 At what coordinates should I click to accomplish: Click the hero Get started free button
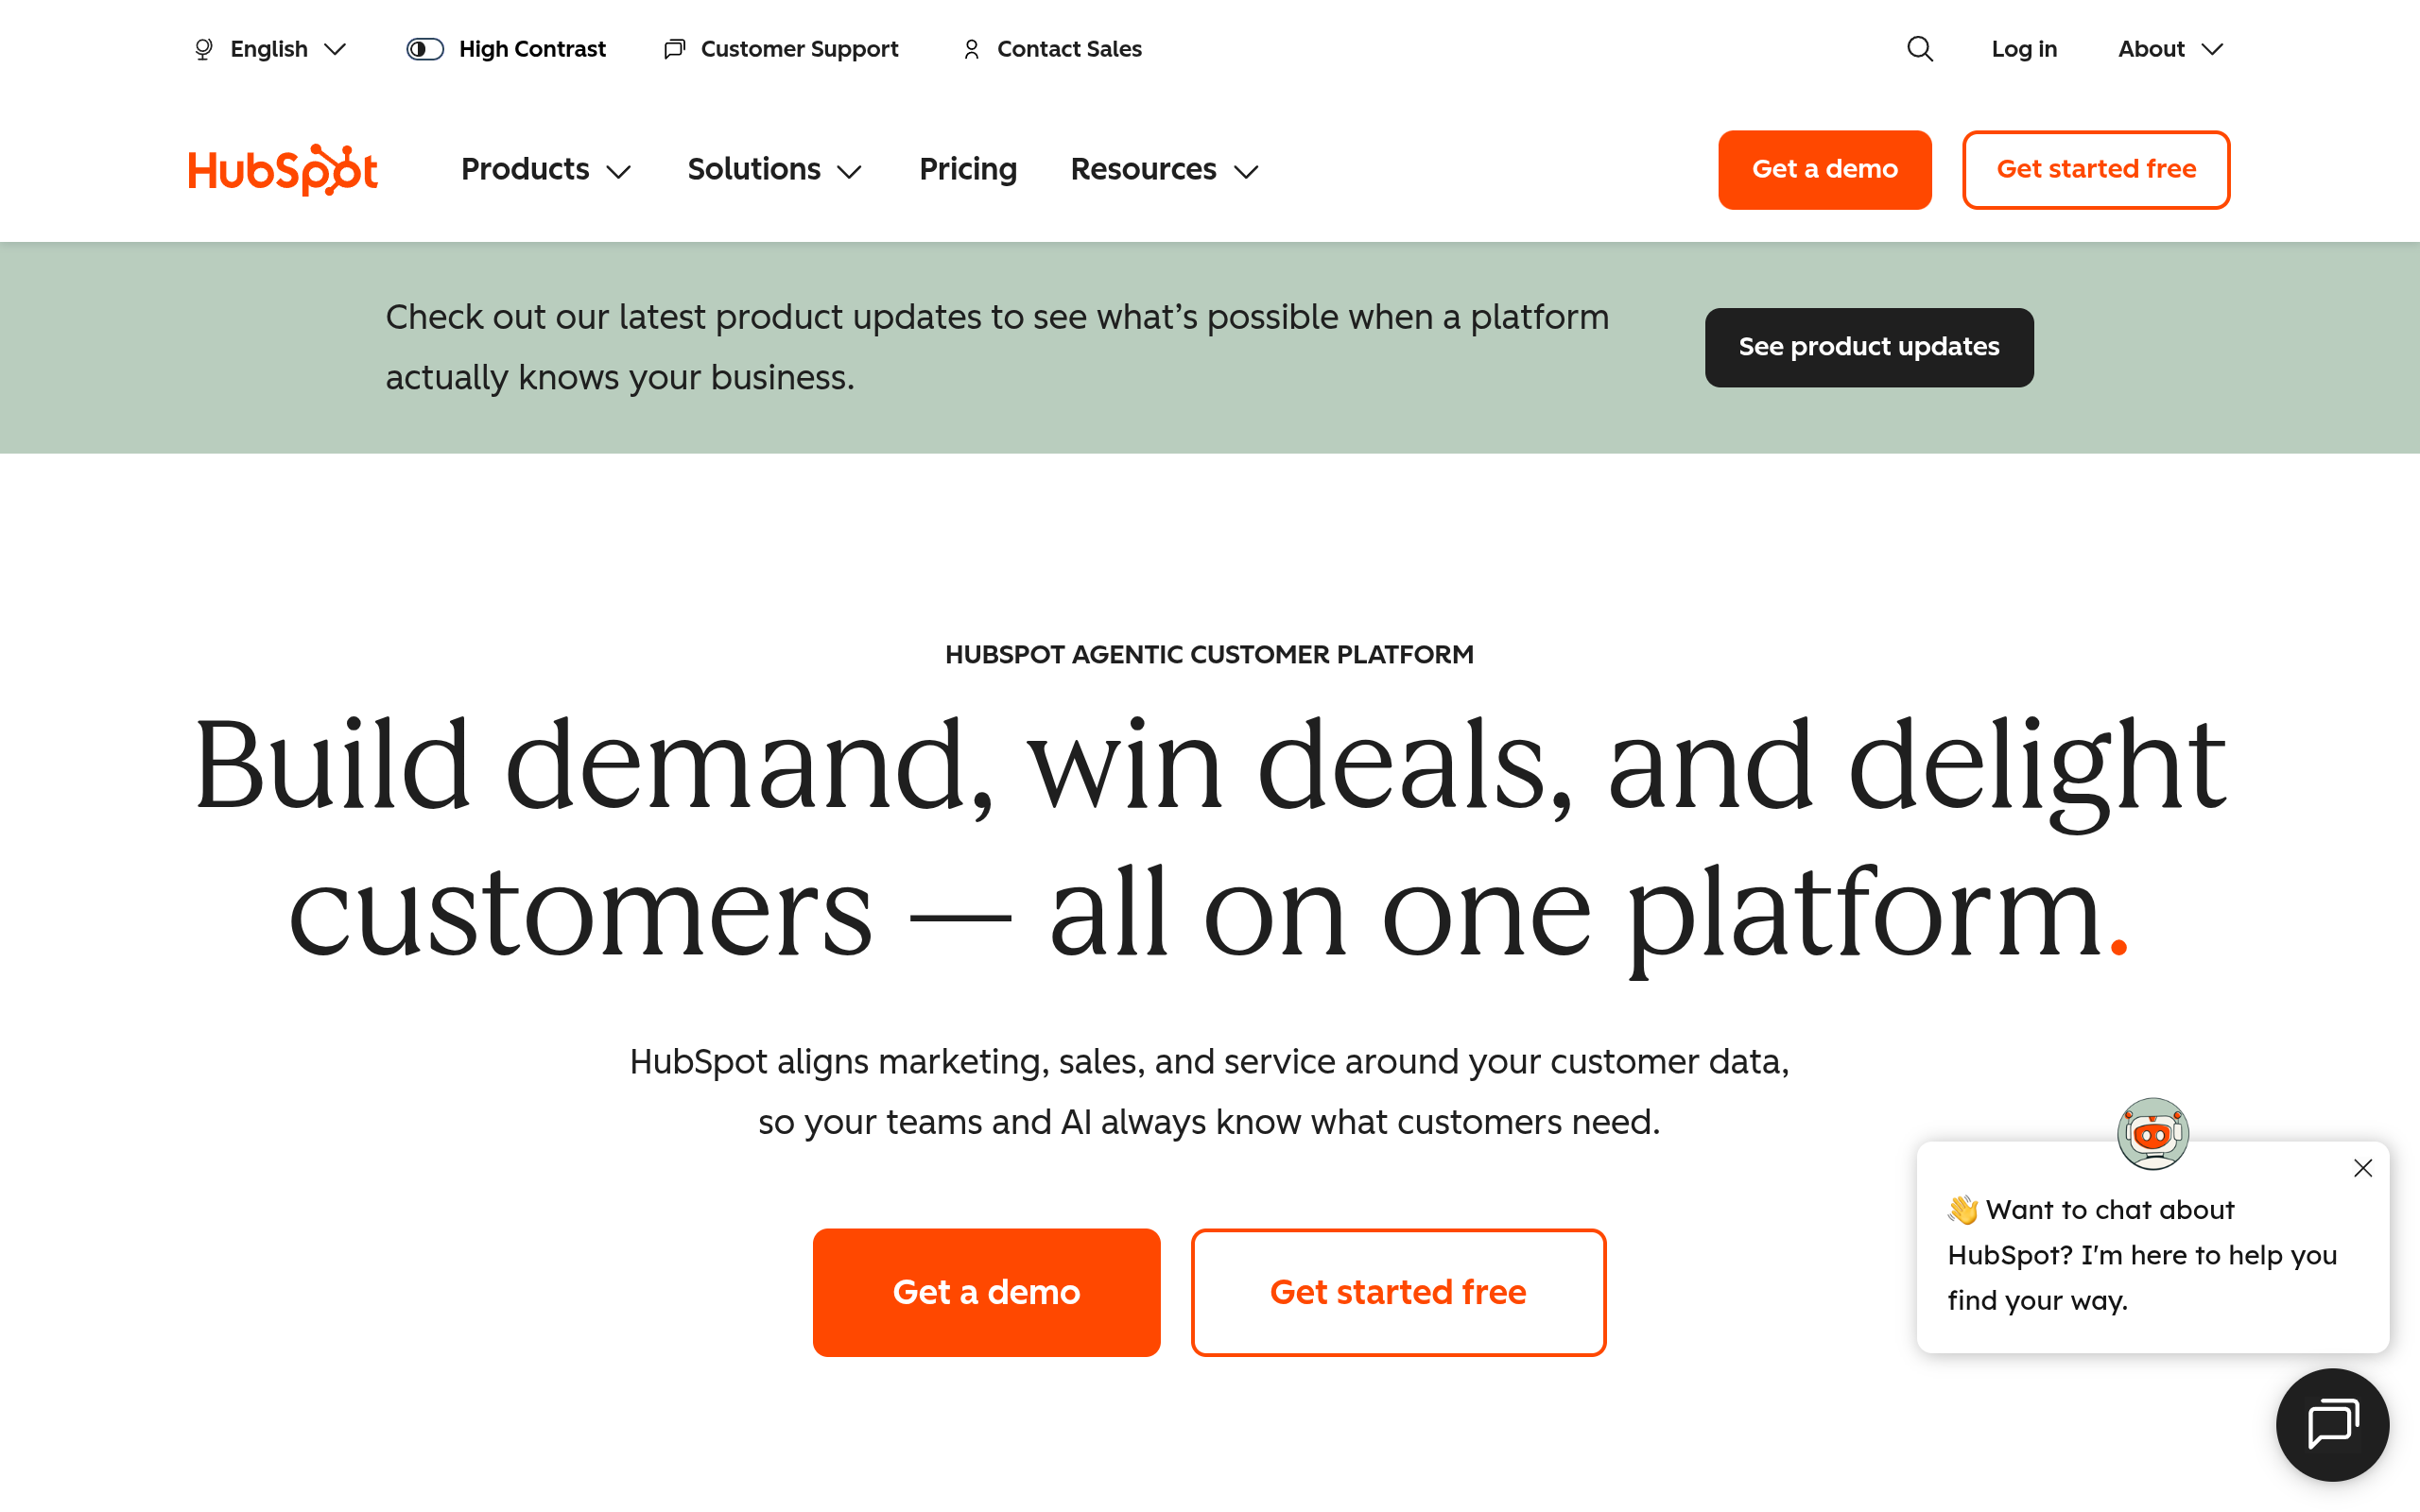pos(1398,1292)
